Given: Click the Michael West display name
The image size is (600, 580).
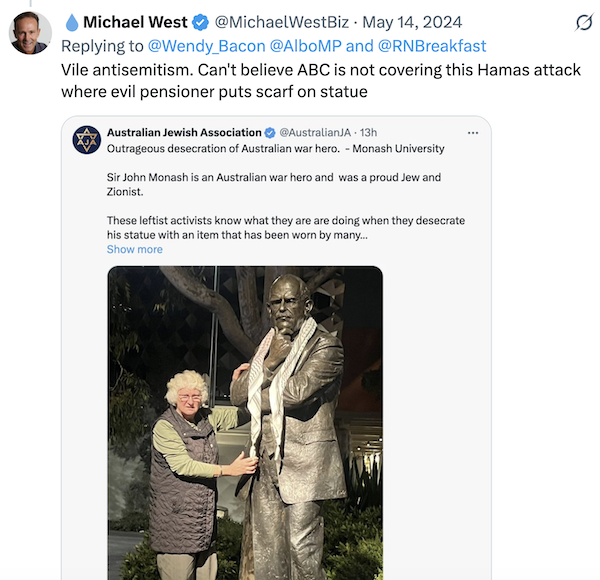Looking at the screenshot, I should tap(135, 22).
